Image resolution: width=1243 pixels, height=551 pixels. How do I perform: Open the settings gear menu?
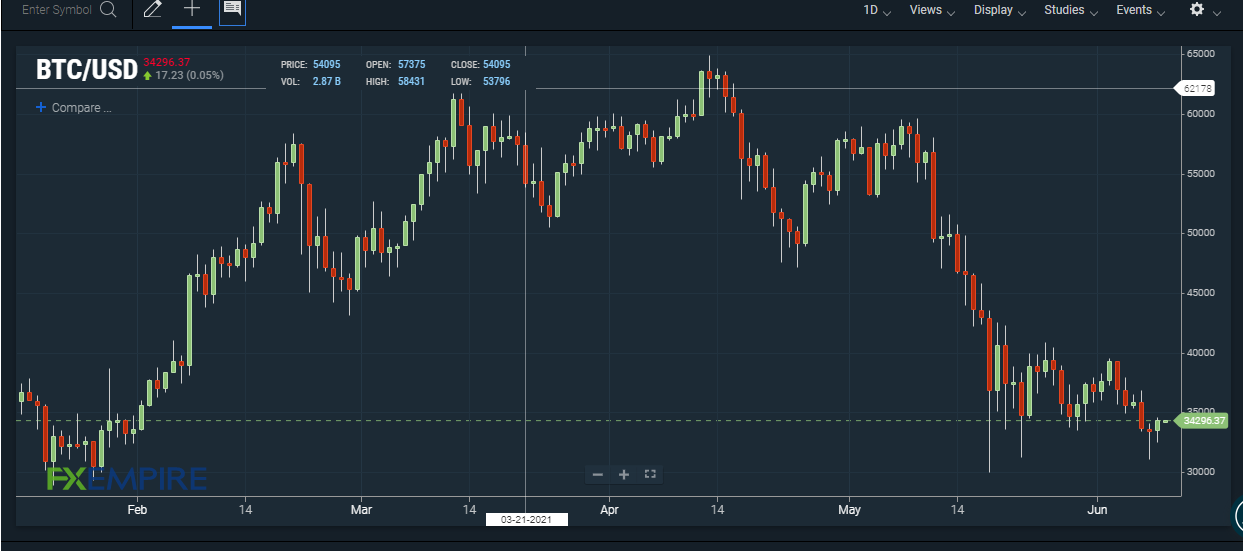click(1197, 9)
